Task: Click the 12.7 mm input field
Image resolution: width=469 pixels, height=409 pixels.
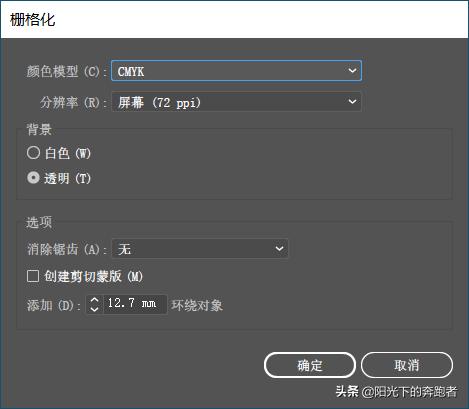Action: pos(135,304)
